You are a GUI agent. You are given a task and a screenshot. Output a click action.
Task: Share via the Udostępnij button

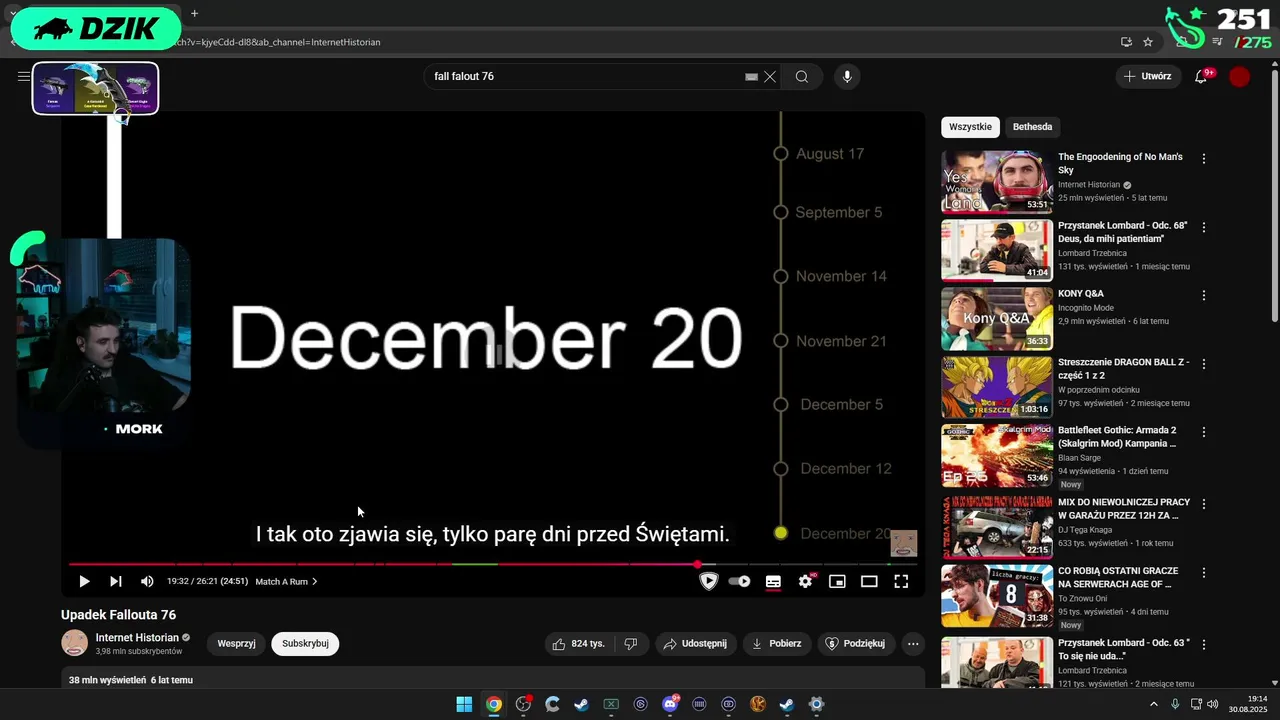696,643
